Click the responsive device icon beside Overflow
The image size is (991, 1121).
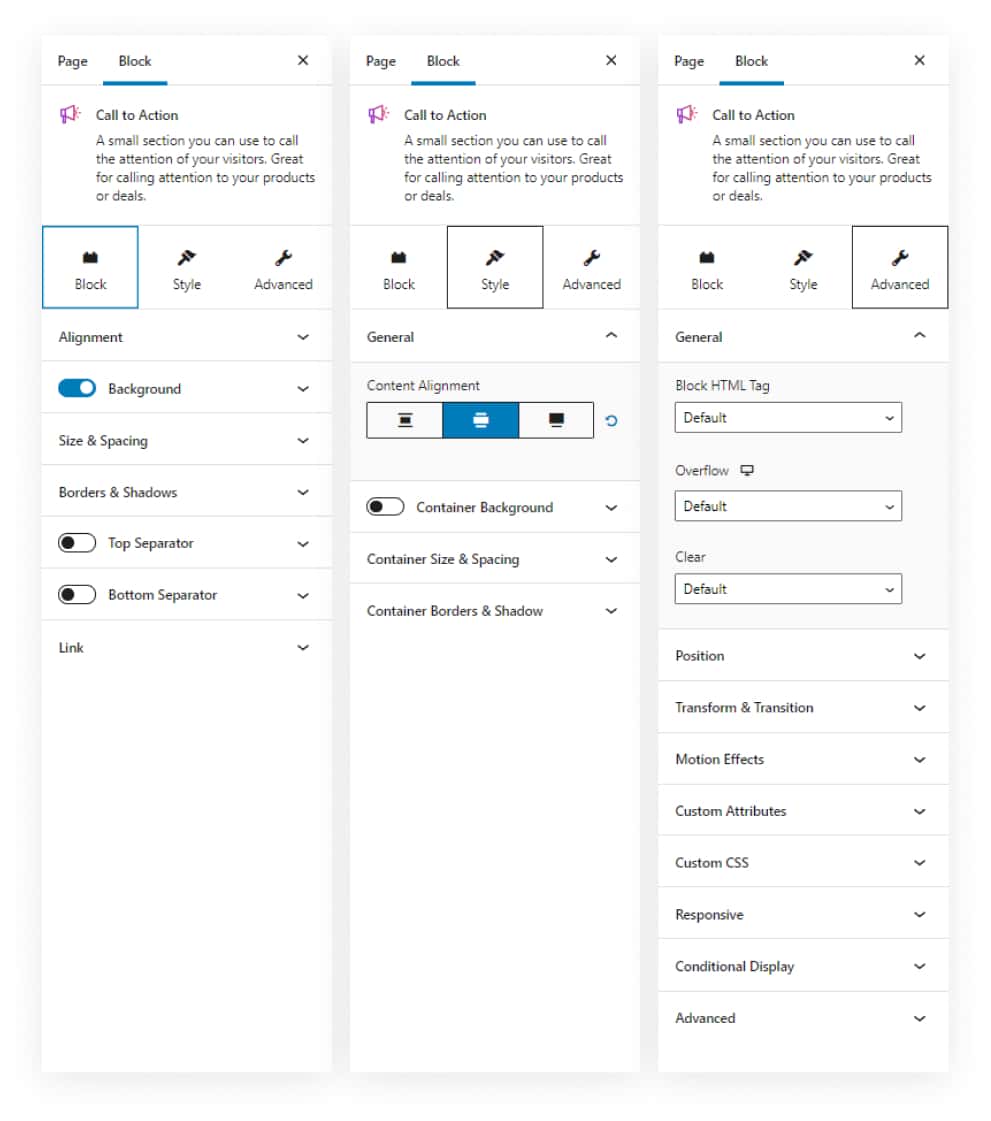747,471
